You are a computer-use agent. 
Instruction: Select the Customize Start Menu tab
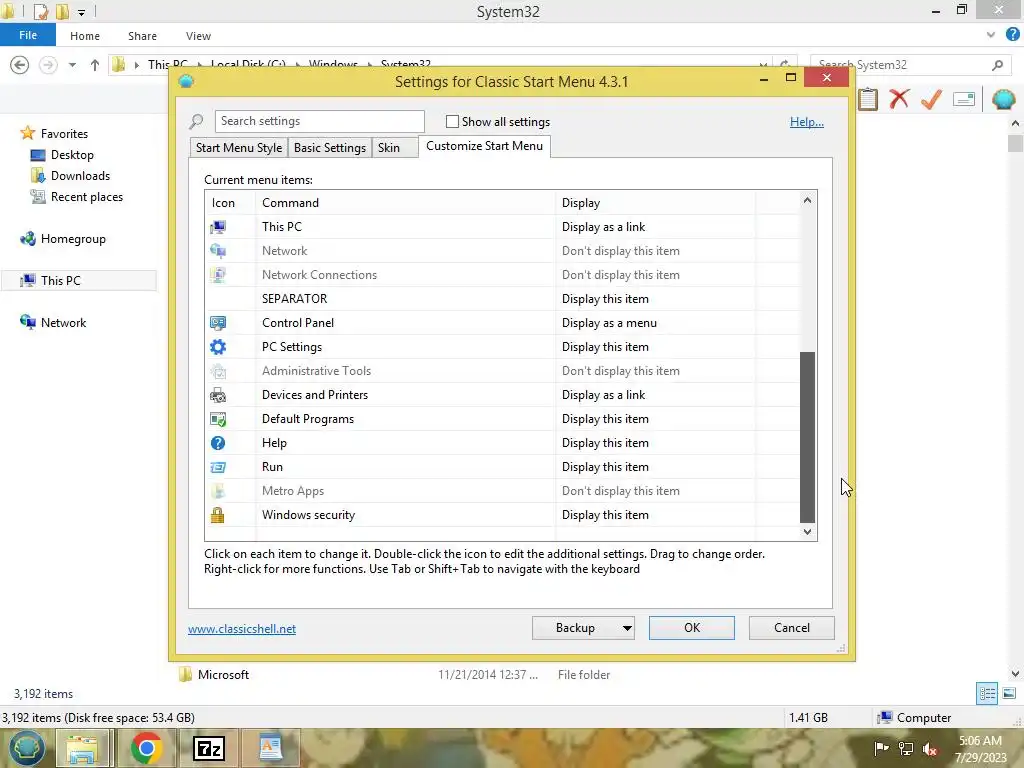coord(485,146)
